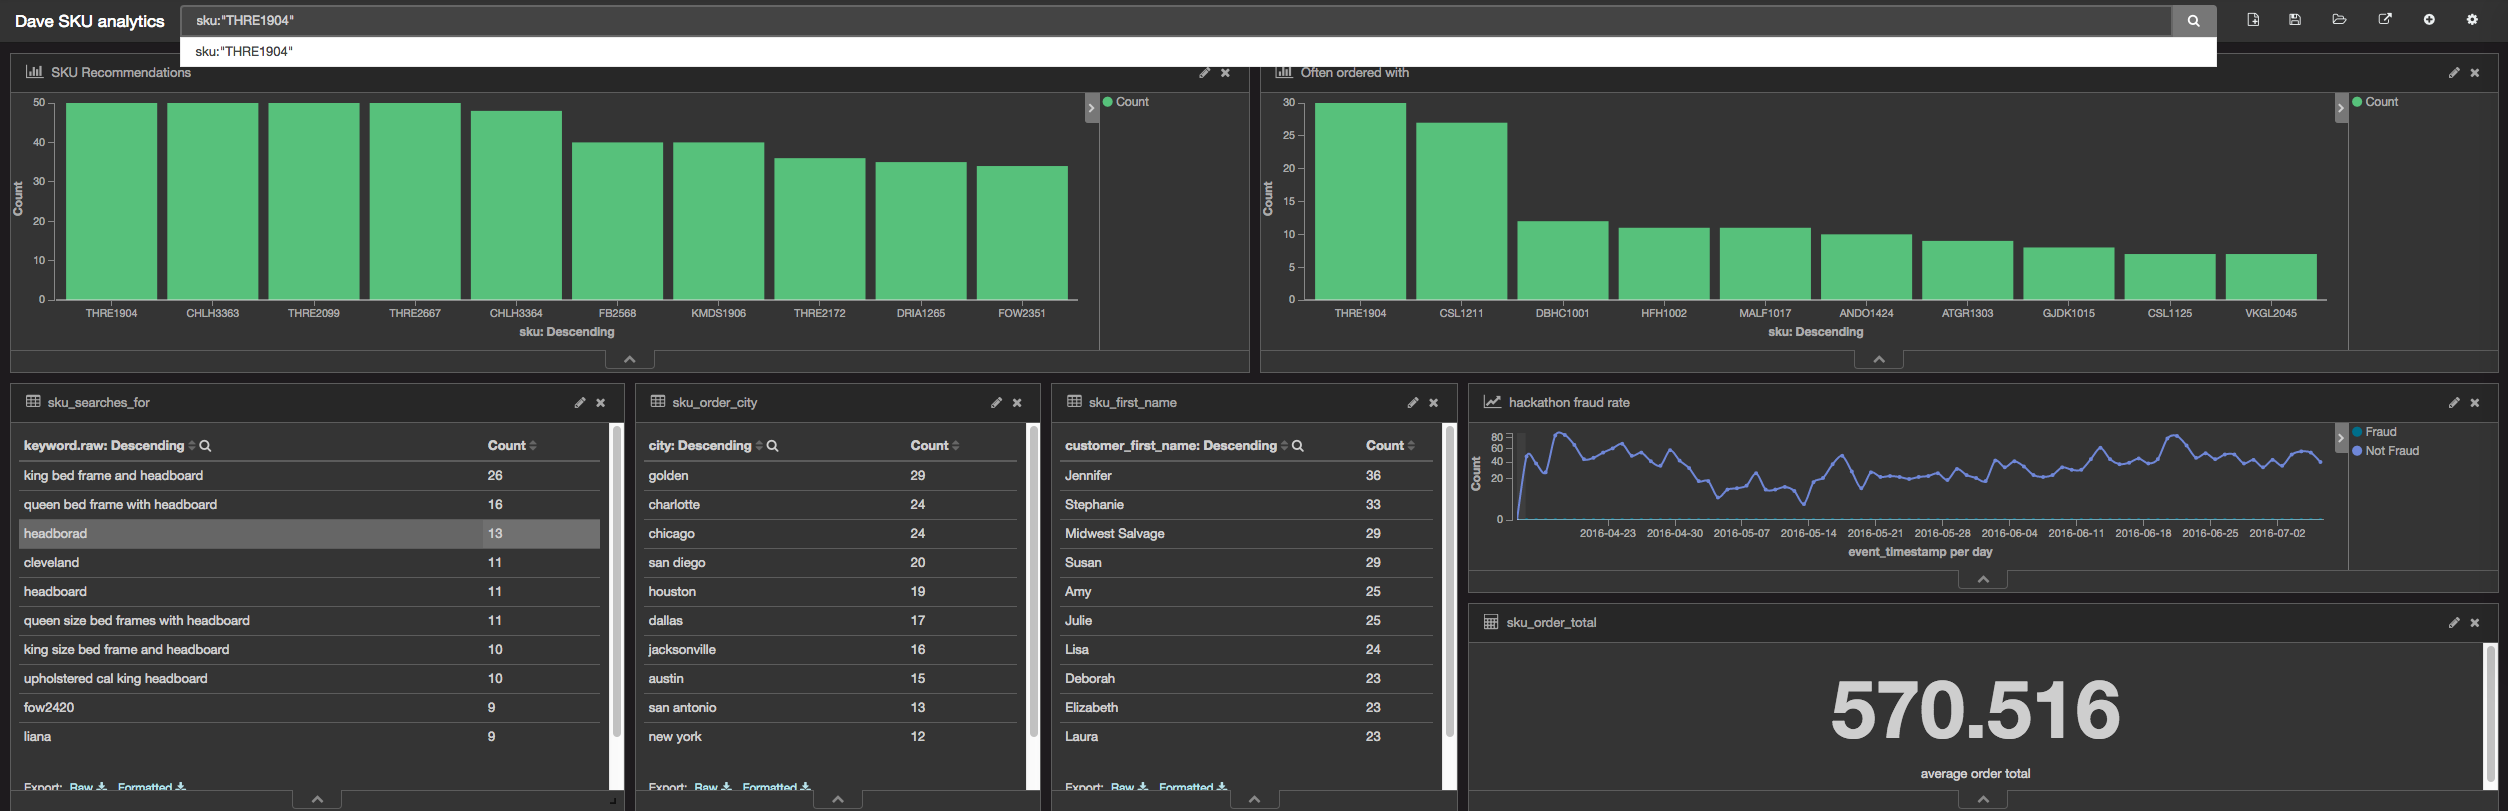Image resolution: width=2508 pixels, height=811 pixels.
Task: Remove the sku_order_city panel
Action: 1017,403
